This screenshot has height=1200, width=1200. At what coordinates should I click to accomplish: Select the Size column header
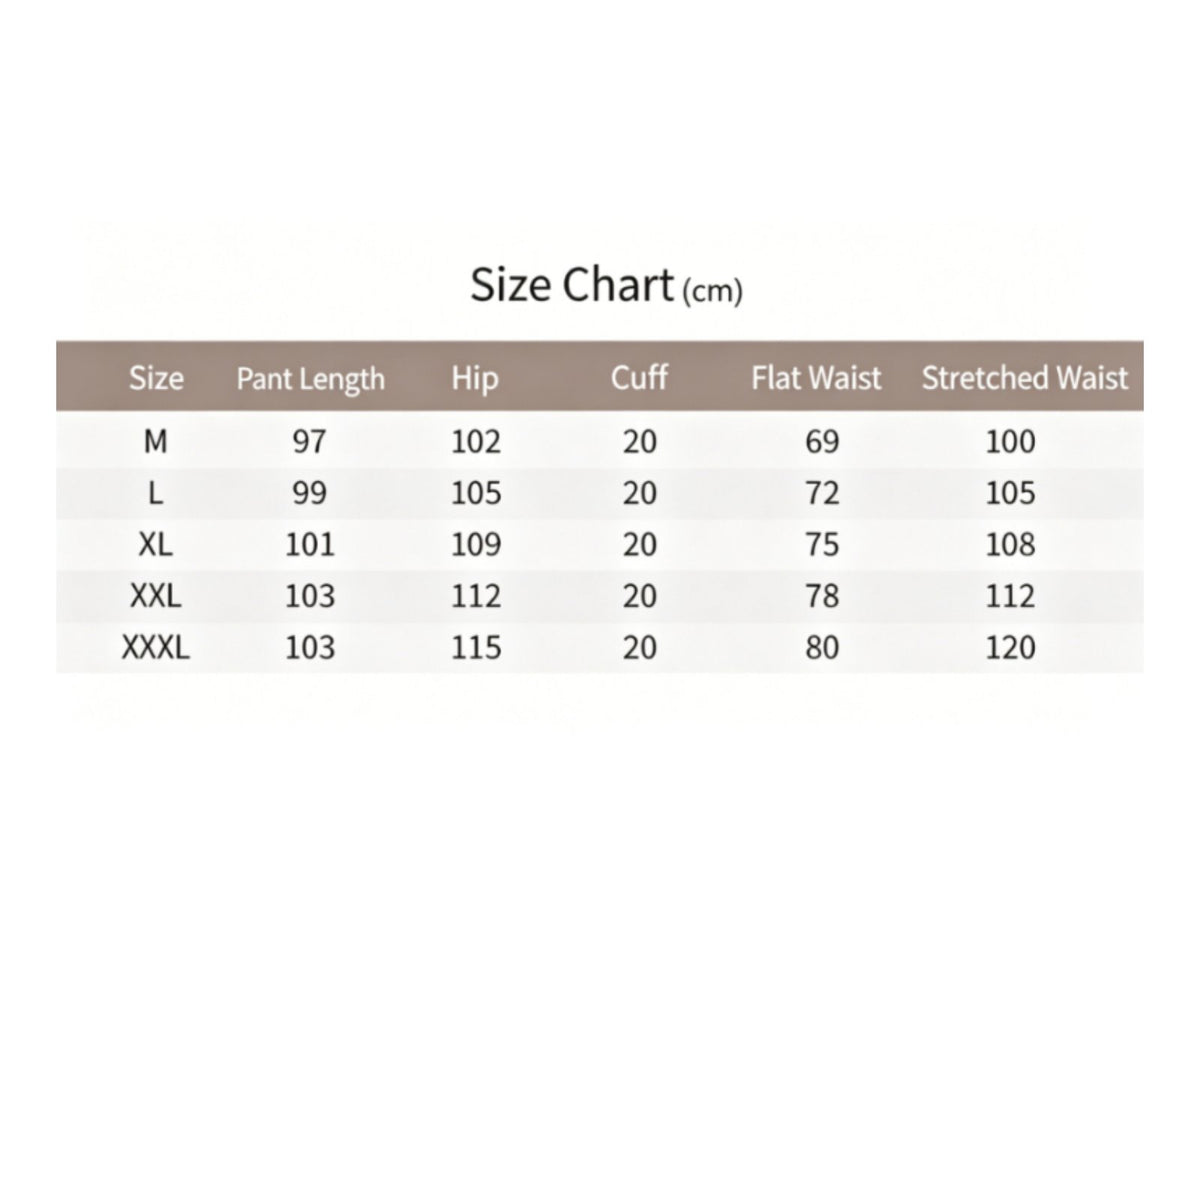coord(156,378)
